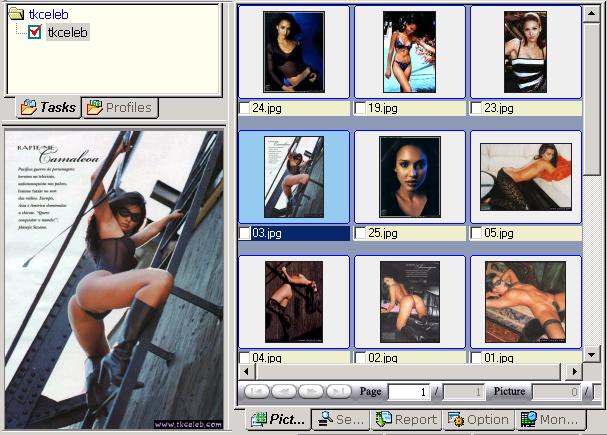
Task: Tick the checkbox next to 03.jpg
Action: click(245, 233)
